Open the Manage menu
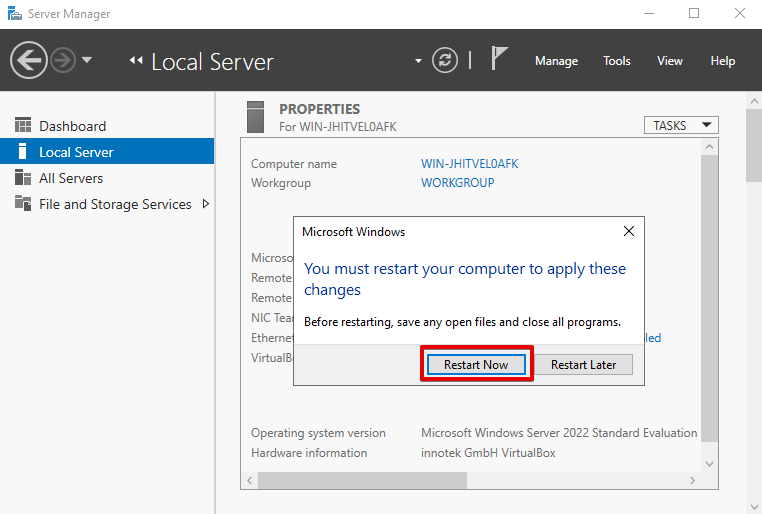 (556, 61)
